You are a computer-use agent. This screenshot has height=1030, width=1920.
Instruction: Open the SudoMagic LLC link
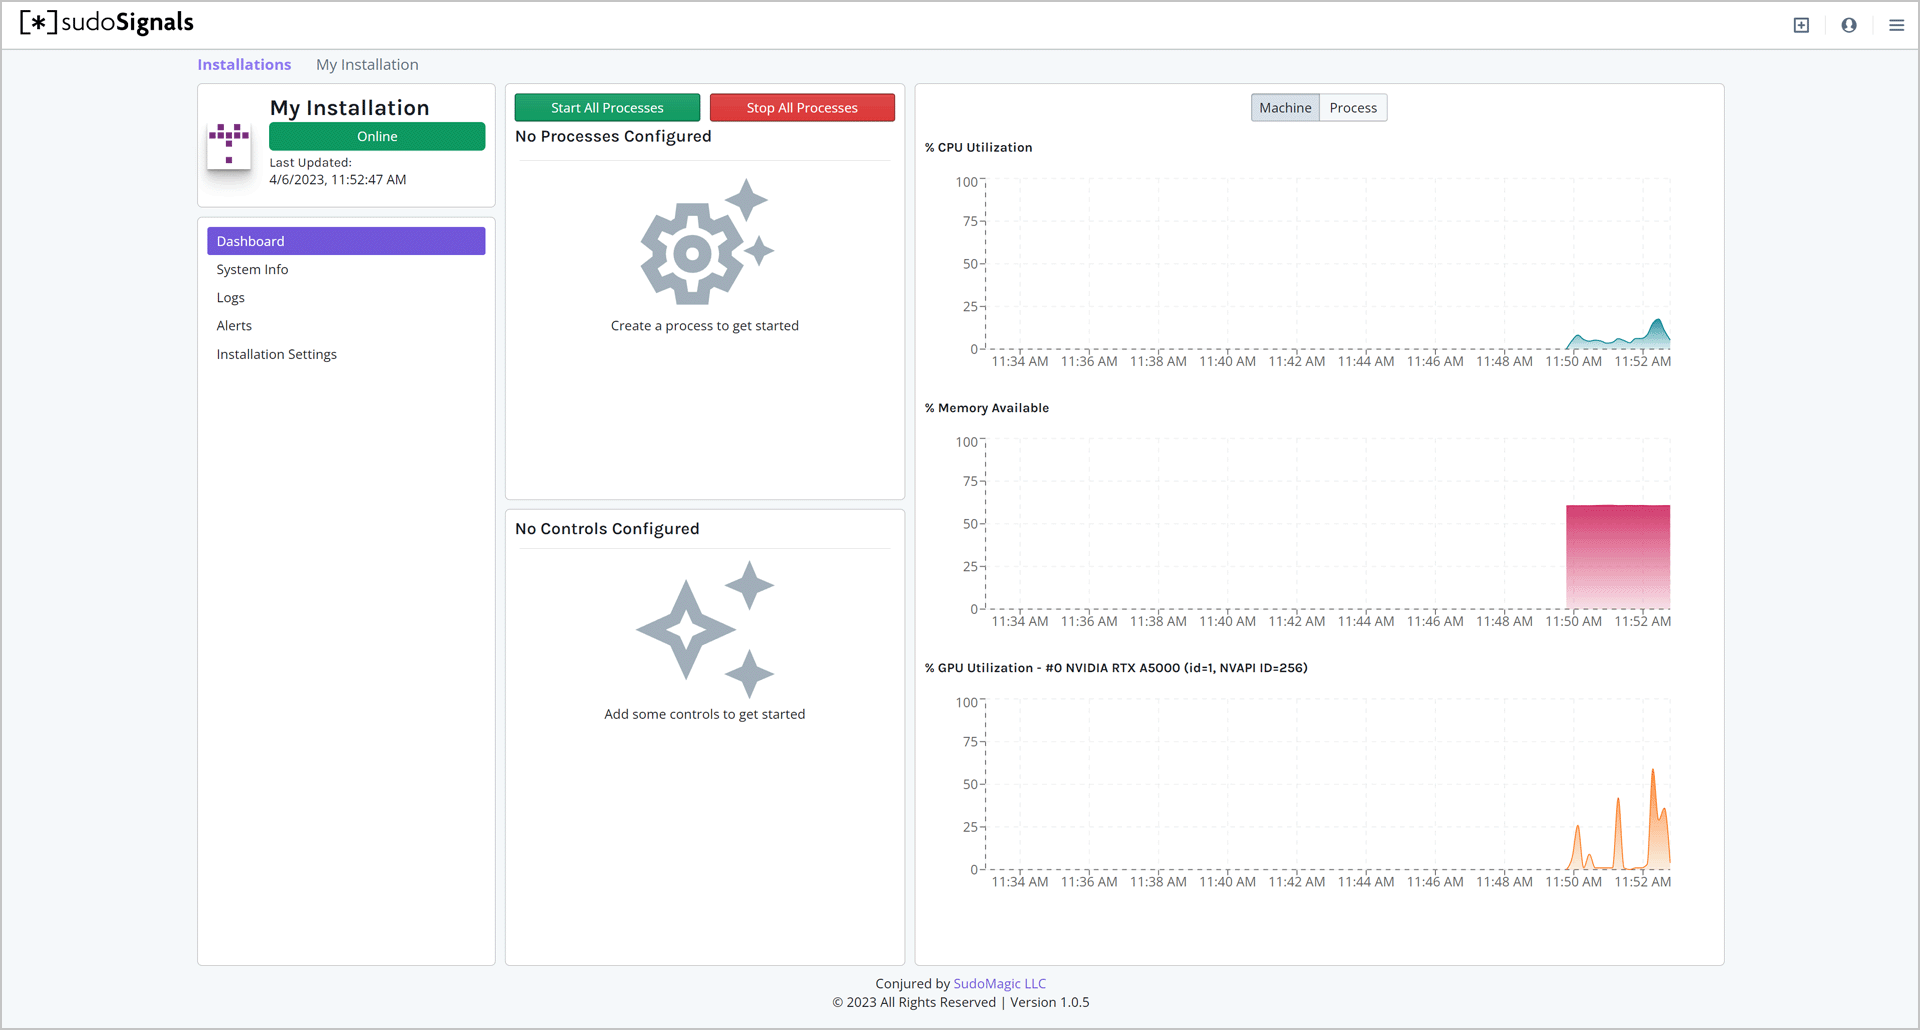tap(999, 984)
